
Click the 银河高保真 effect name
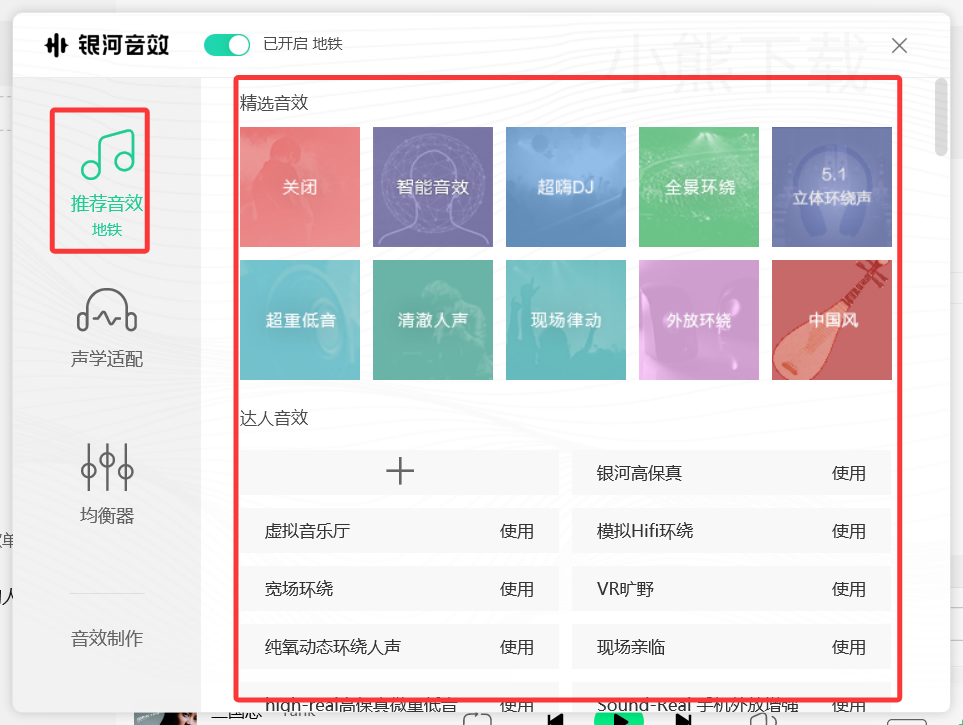tap(639, 473)
